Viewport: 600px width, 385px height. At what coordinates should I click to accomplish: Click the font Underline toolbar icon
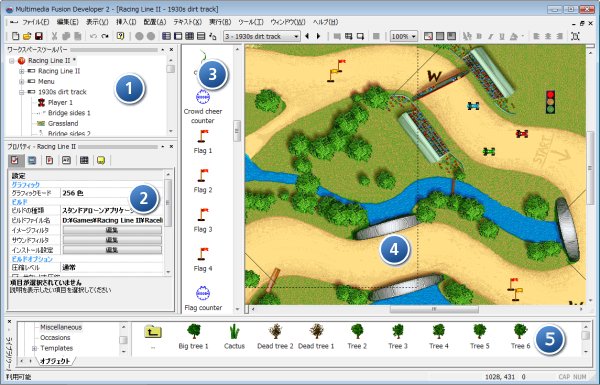click(x=502, y=36)
